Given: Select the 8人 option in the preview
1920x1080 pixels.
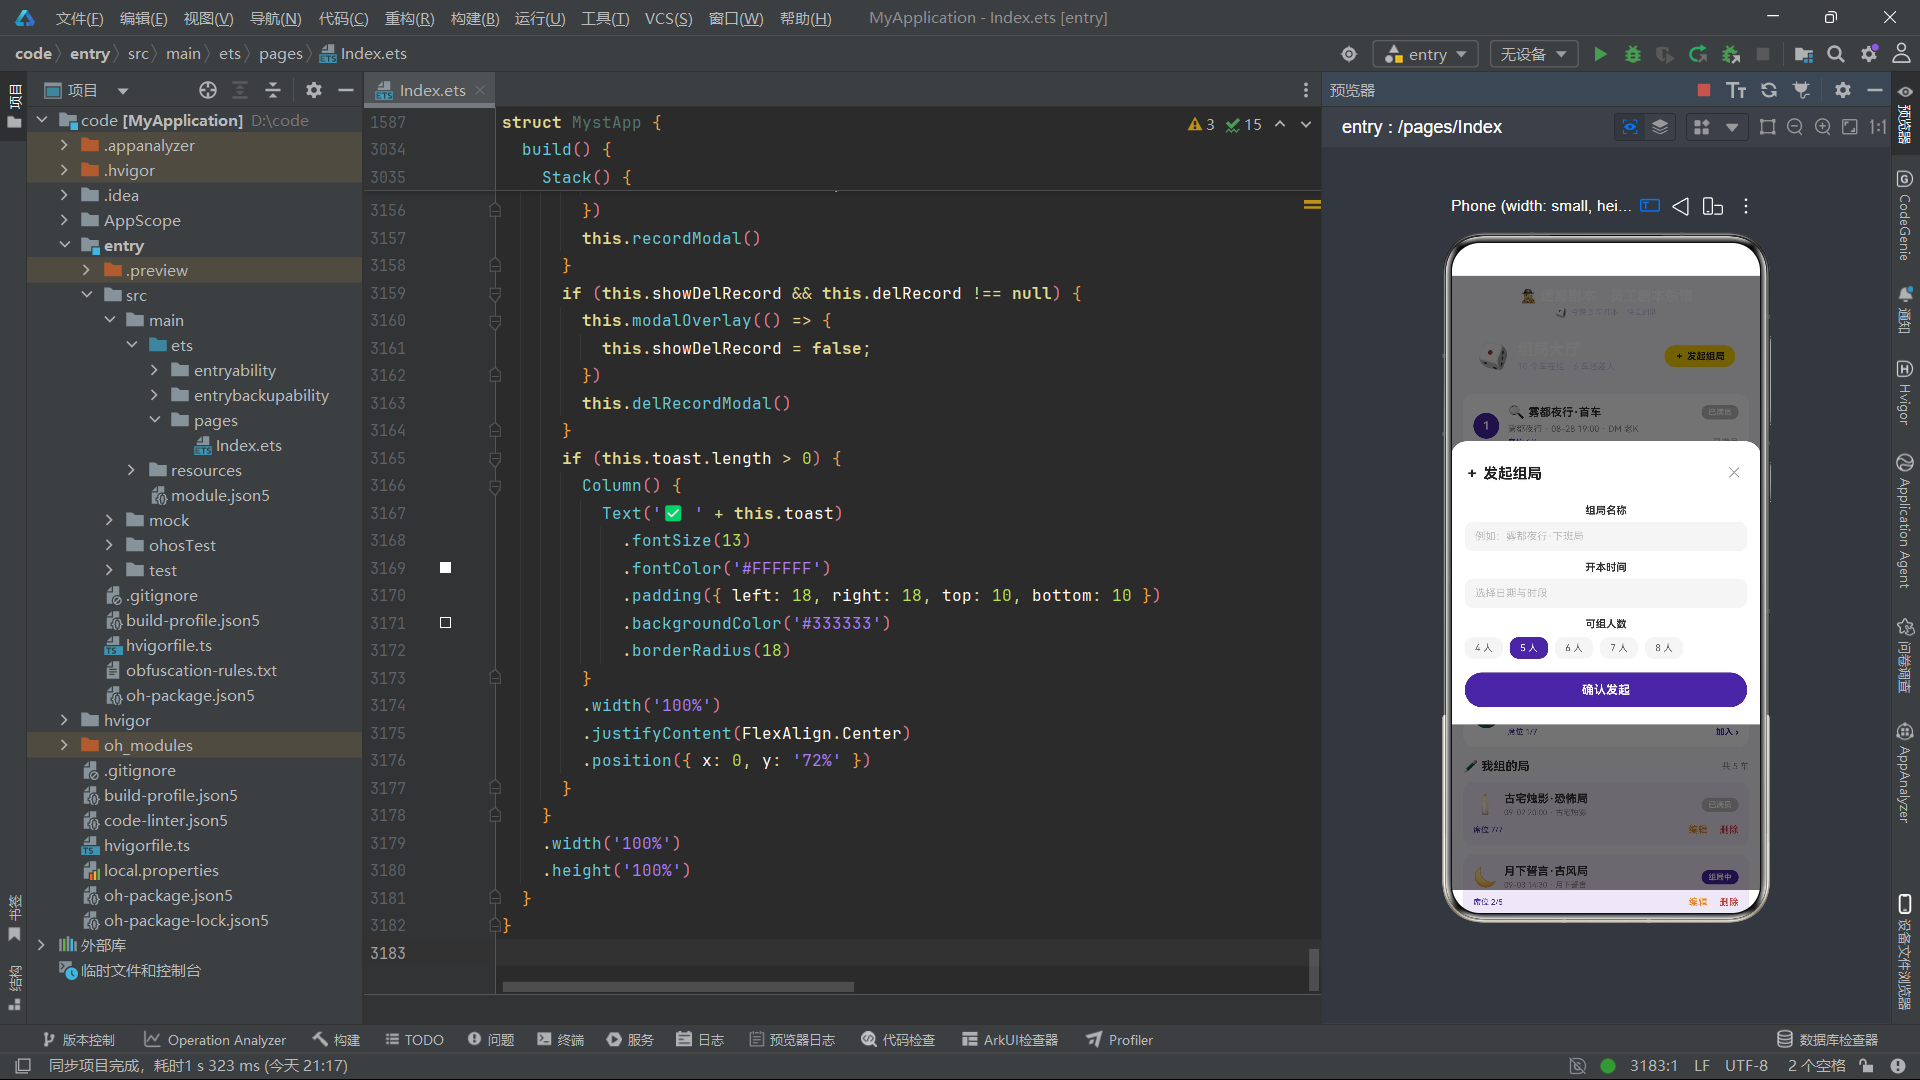Looking at the screenshot, I should (x=1663, y=648).
